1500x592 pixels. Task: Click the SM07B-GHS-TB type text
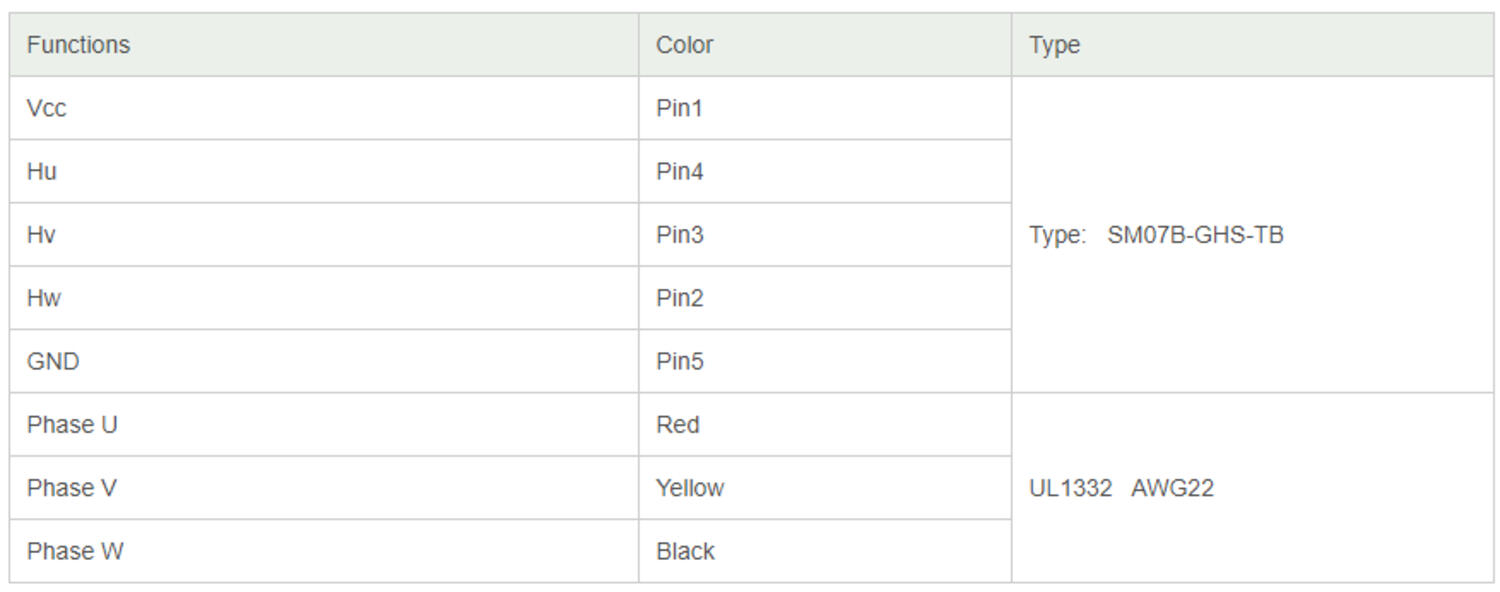coord(1194,235)
